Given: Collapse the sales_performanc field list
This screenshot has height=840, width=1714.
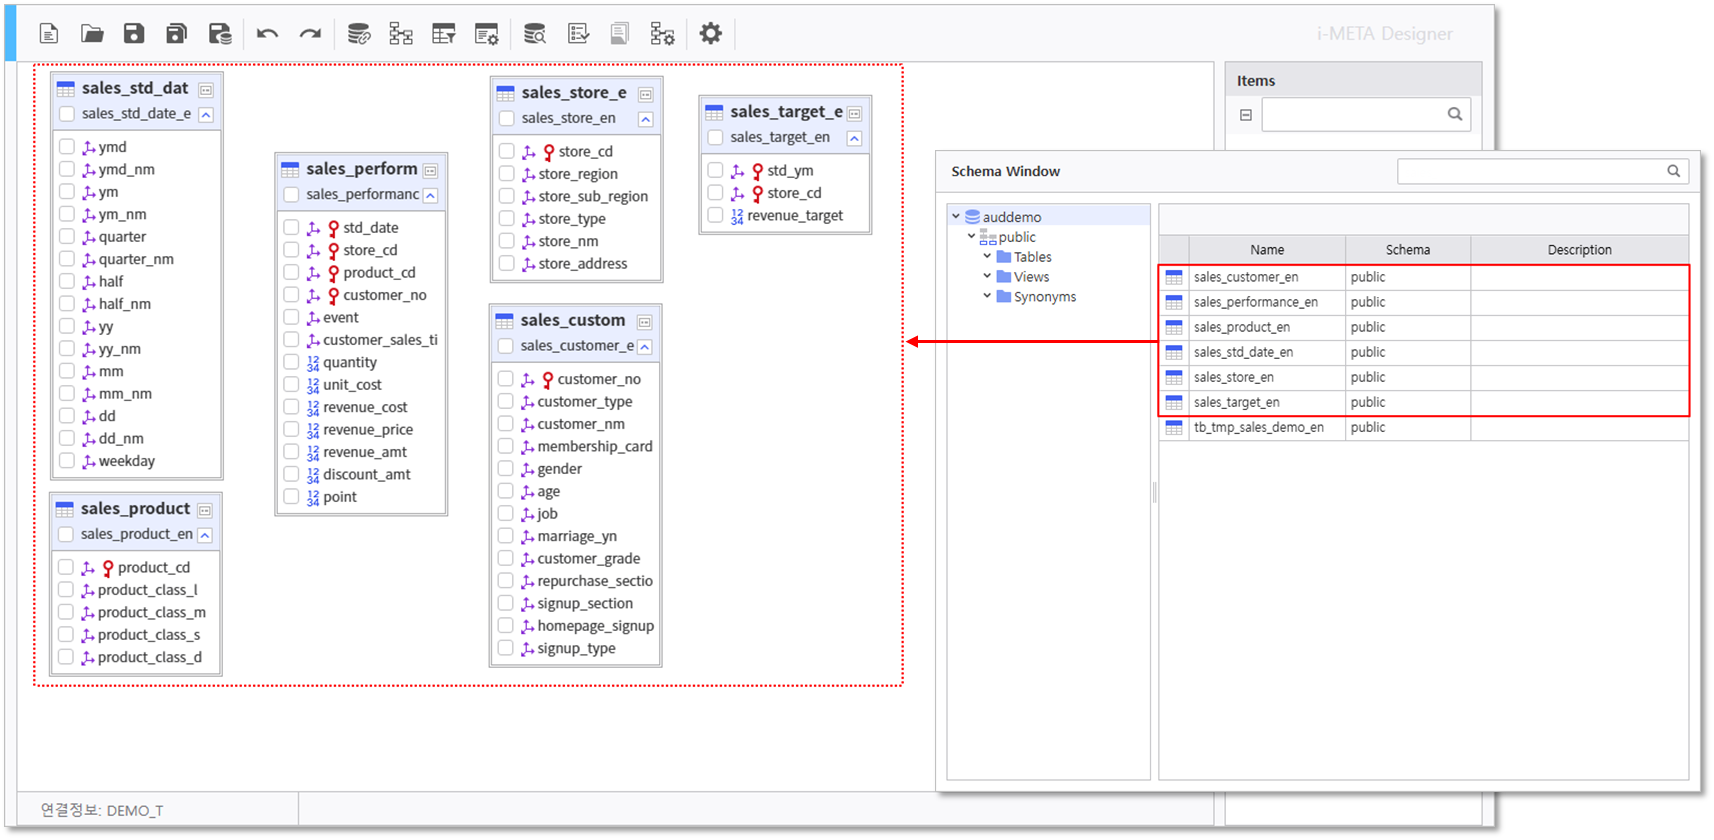Looking at the screenshot, I should tap(430, 195).
